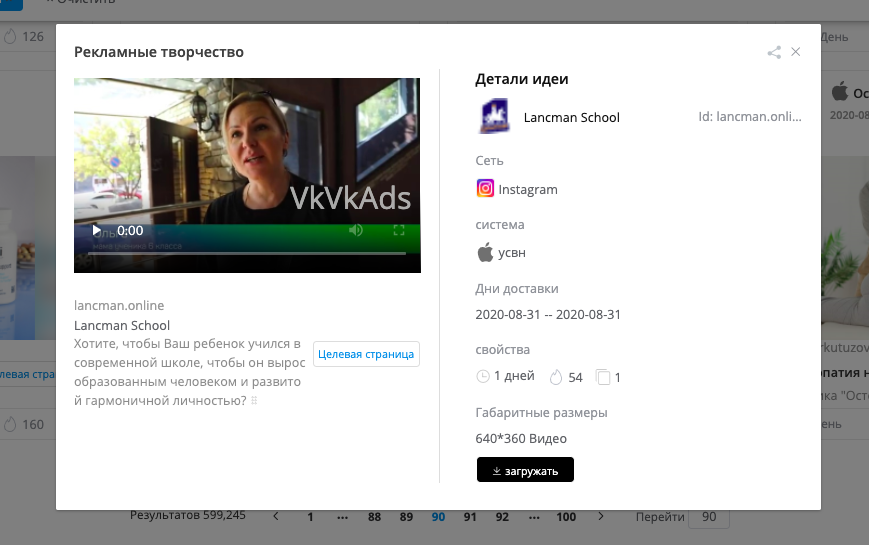Select page 89 in pagination
This screenshot has width=869, height=545.
pyautogui.click(x=406, y=517)
